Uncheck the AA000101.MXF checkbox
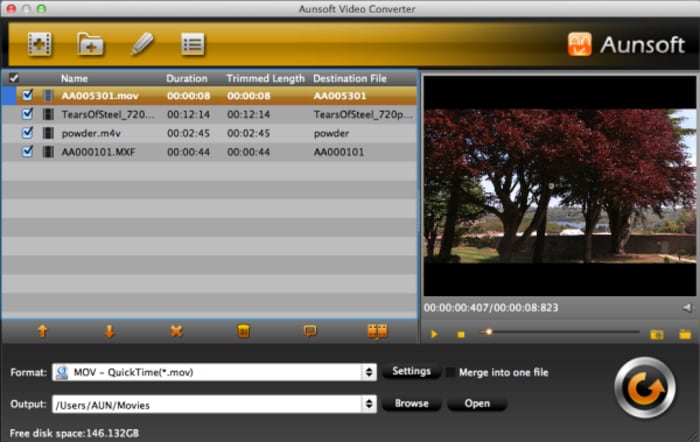Screen dimensions: 700x442 coord(27,151)
